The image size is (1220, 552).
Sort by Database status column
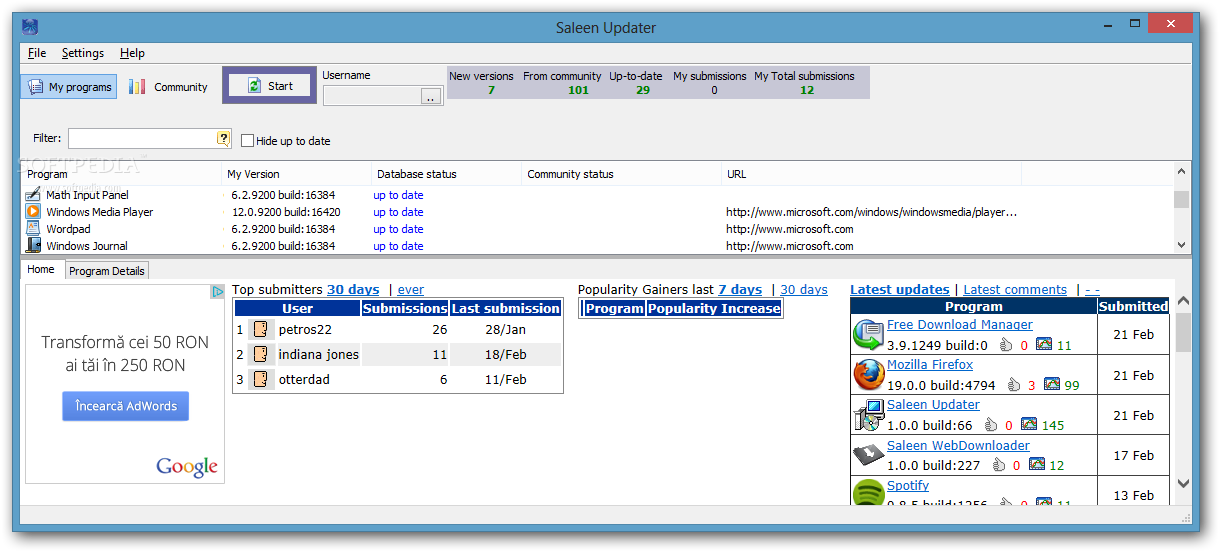coord(447,174)
